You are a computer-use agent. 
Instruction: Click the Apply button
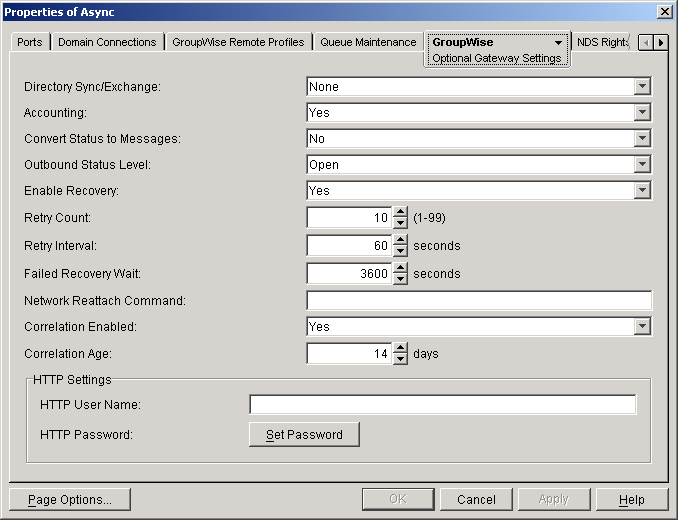point(554,500)
